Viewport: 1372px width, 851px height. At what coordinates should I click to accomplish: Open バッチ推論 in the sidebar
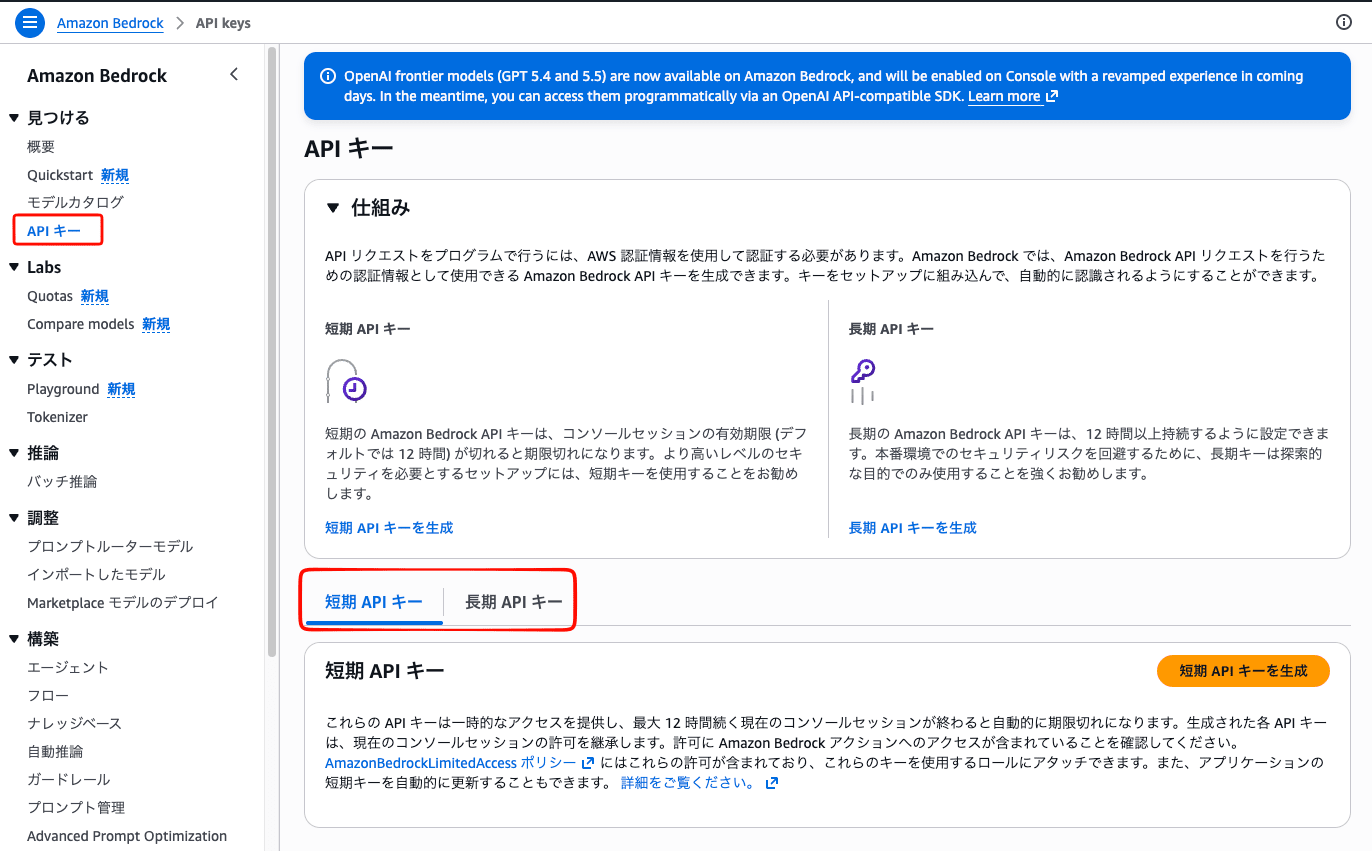[x=62, y=481]
